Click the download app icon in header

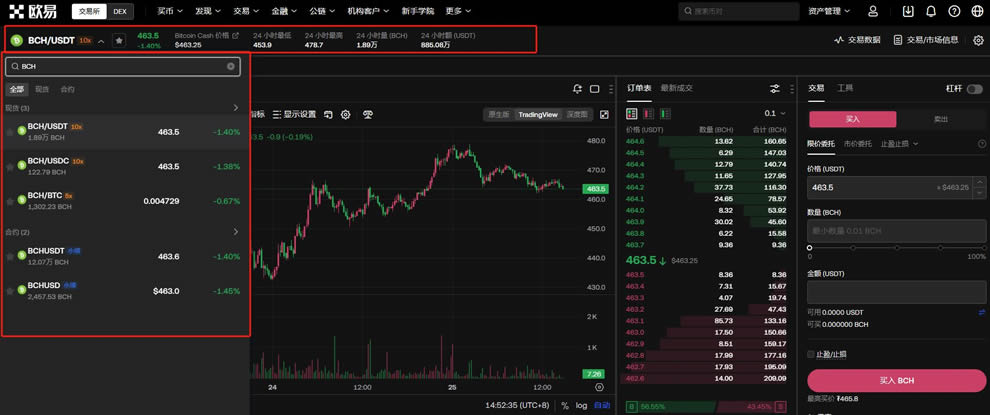coord(908,12)
